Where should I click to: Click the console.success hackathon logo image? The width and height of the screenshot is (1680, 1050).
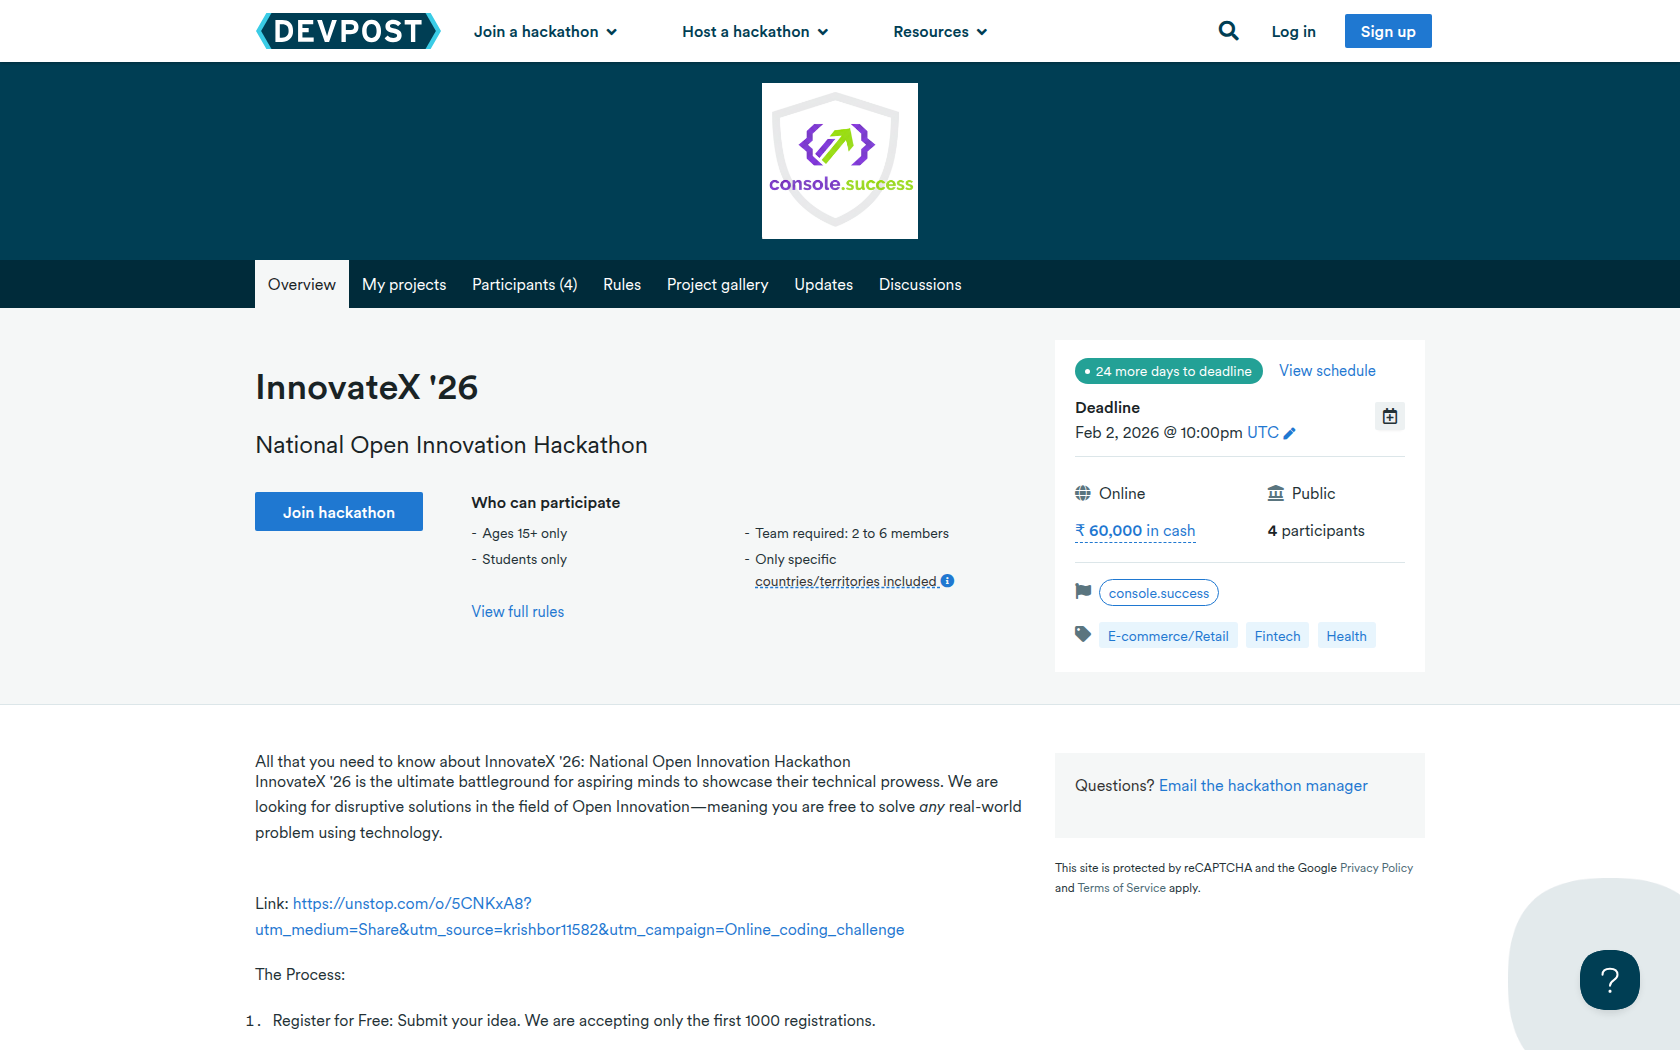pyautogui.click(x=840, y=161)
